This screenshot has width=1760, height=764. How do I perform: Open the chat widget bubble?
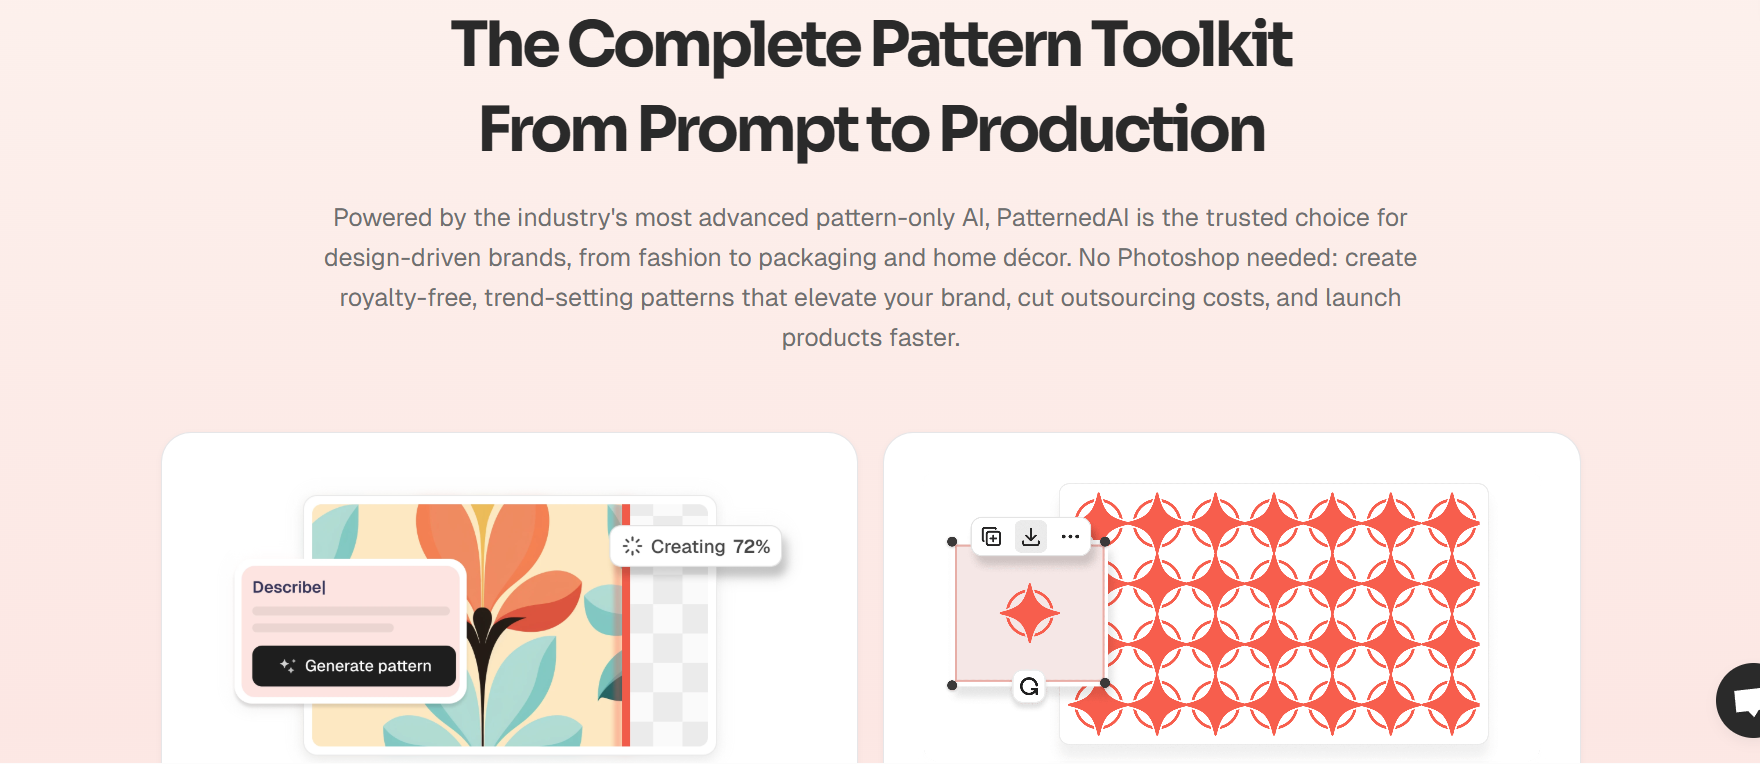click(x=1740, y=700)
